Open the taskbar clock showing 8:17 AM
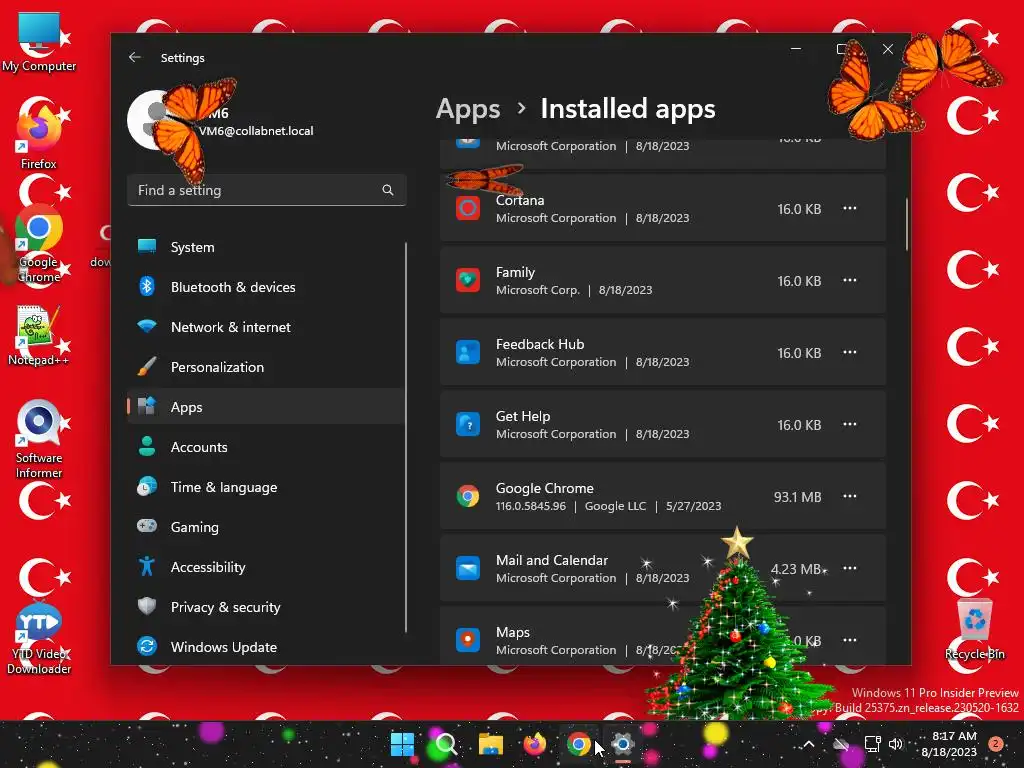The image size is (1024, 768). (x=950, y=744)
